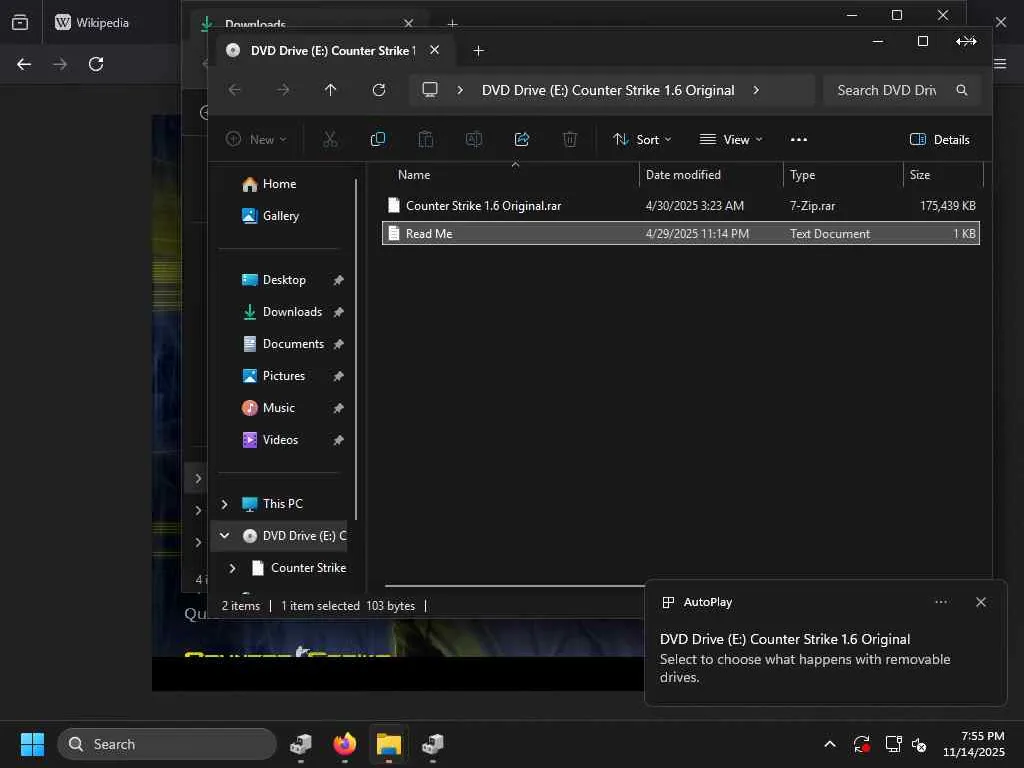The height and width of the screenshot is (768, 1024).
Task: Refresh the DVD Drive folder view
Action: [x=379, y=90]
